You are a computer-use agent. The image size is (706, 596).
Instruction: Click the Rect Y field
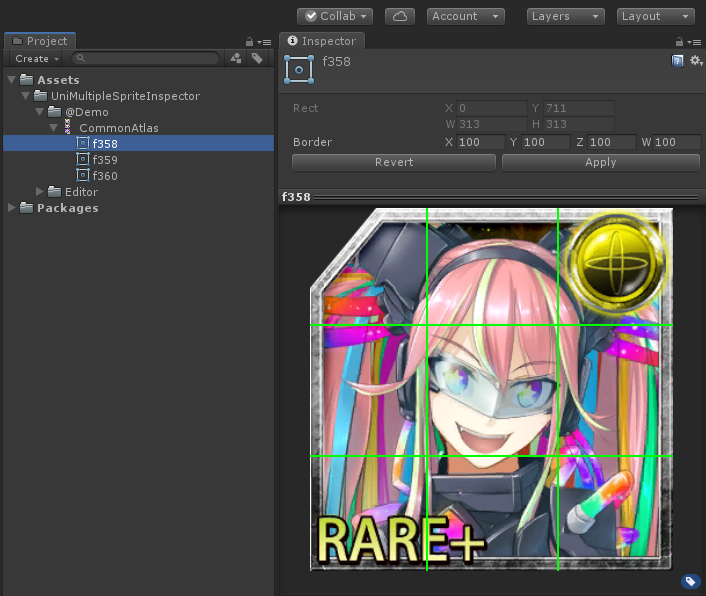coord(579,108)
